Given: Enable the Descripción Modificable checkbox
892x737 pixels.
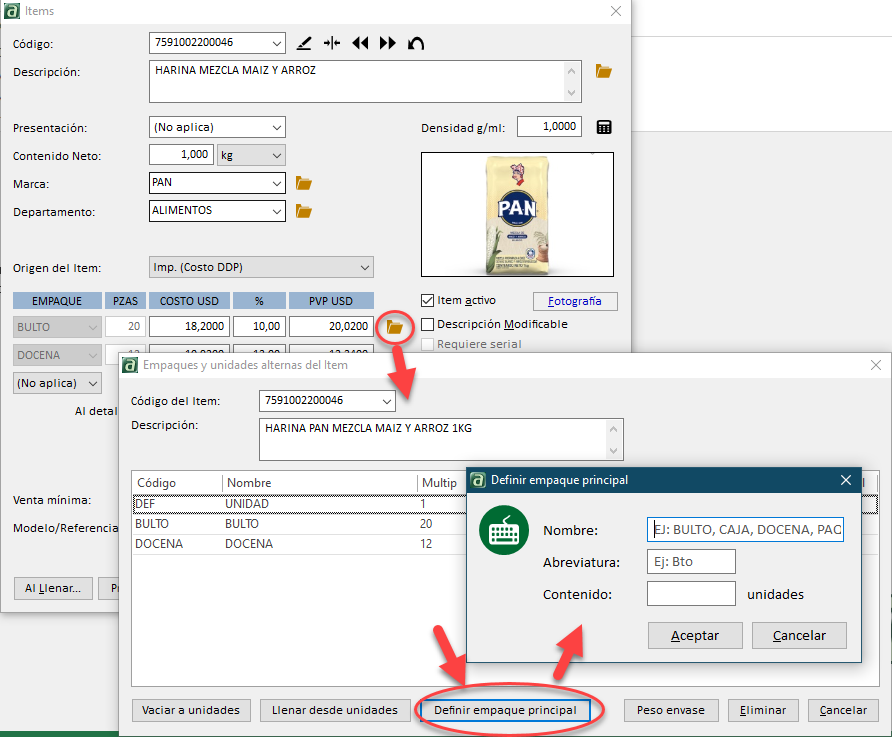Looking at the screenshot, I should point(428,324).
